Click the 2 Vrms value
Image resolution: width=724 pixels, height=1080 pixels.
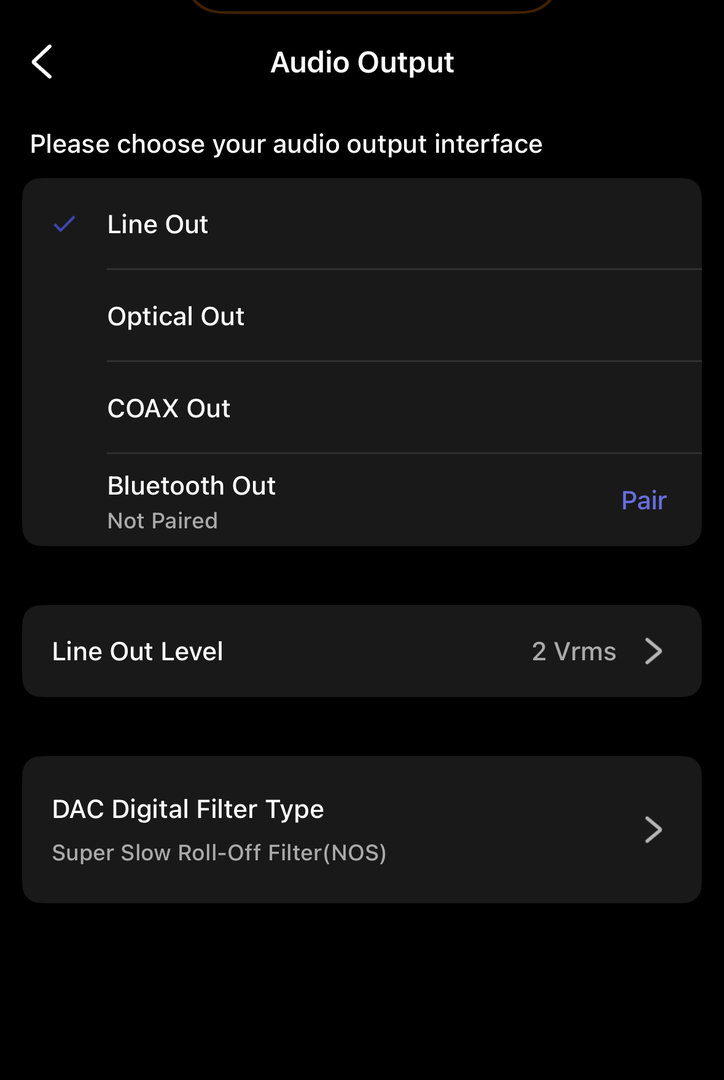(x=573, y=652)
